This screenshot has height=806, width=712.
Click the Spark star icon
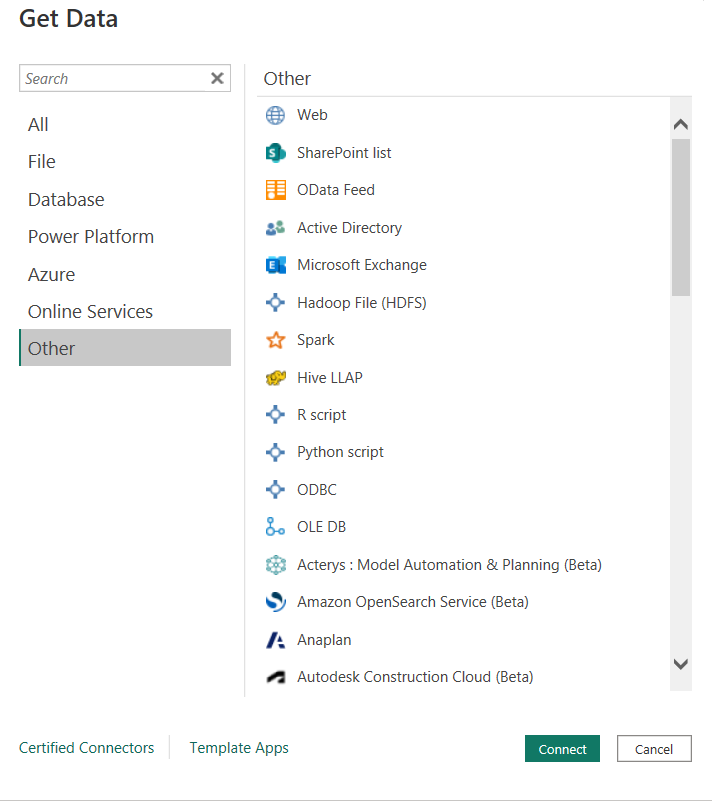point(275,340)
